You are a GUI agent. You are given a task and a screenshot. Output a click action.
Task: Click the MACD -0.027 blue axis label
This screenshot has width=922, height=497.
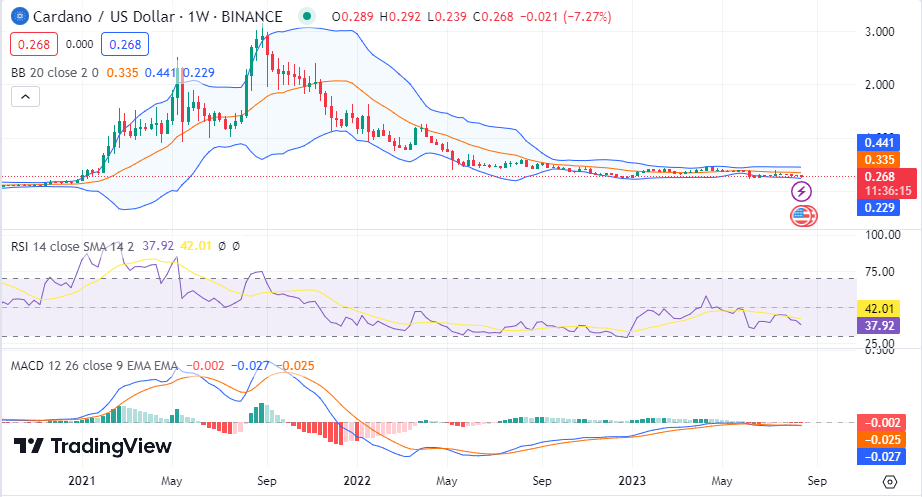click(x=881, y=456)
